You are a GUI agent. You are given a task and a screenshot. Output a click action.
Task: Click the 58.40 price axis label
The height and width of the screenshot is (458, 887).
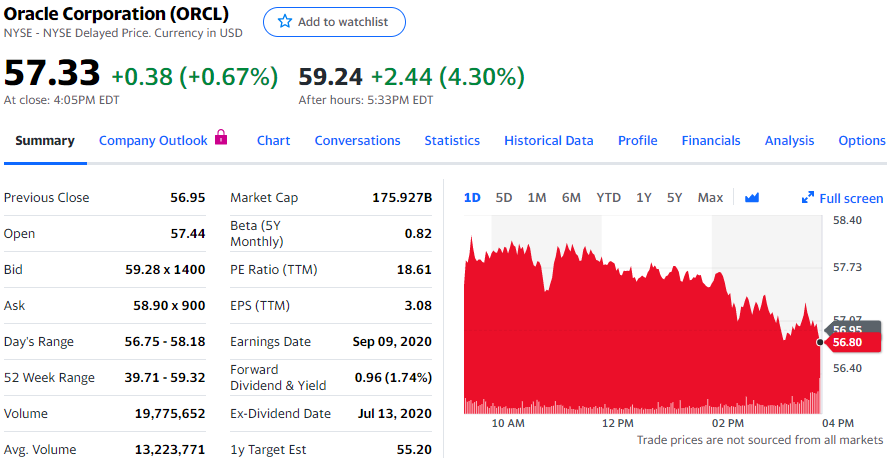[x=848, y=220]
